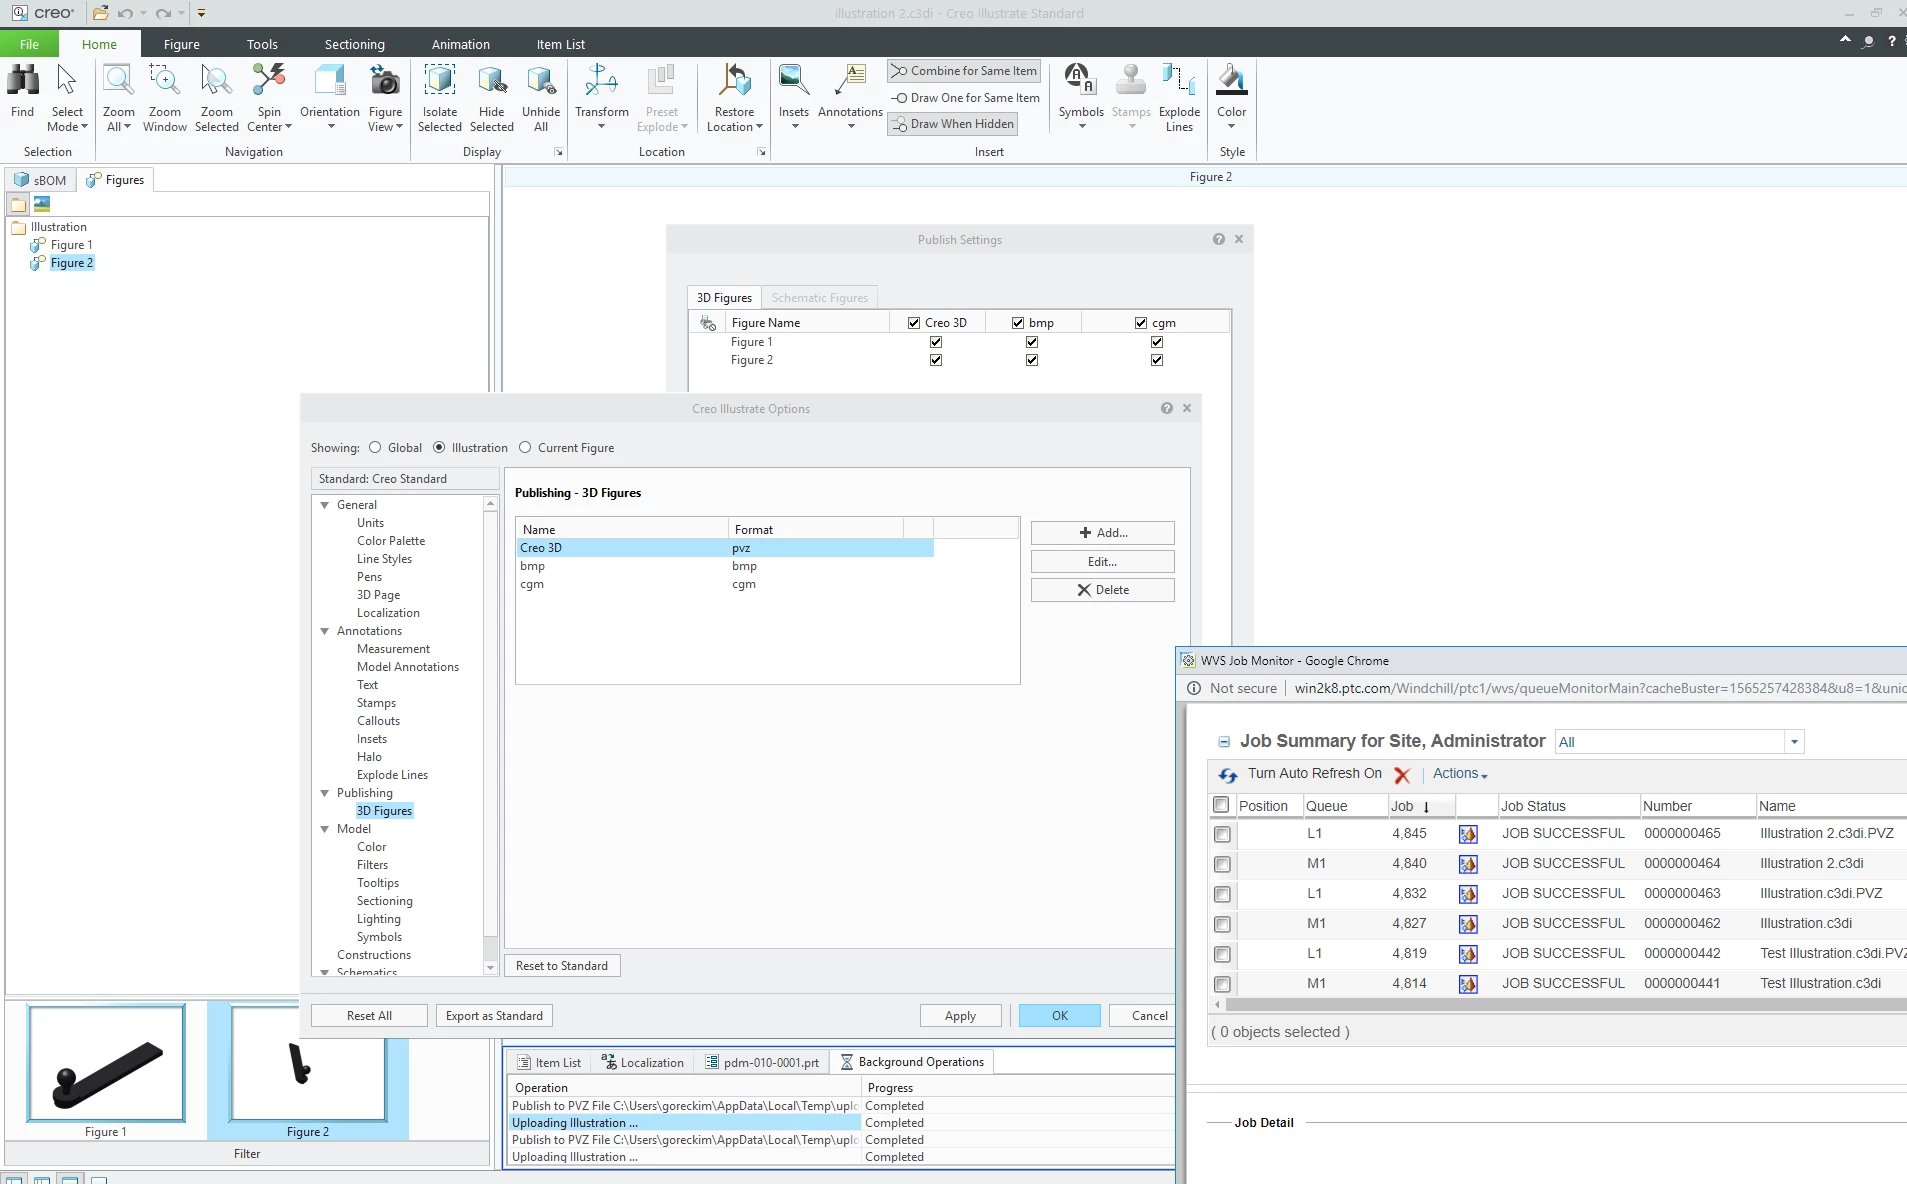Click Restore Location icon

pyautogui.click(x=734, y=81)
